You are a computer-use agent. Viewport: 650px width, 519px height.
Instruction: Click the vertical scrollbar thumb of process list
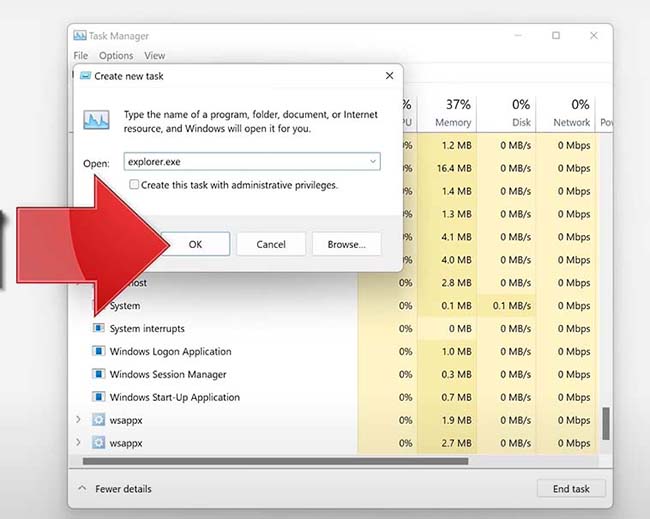606,424
